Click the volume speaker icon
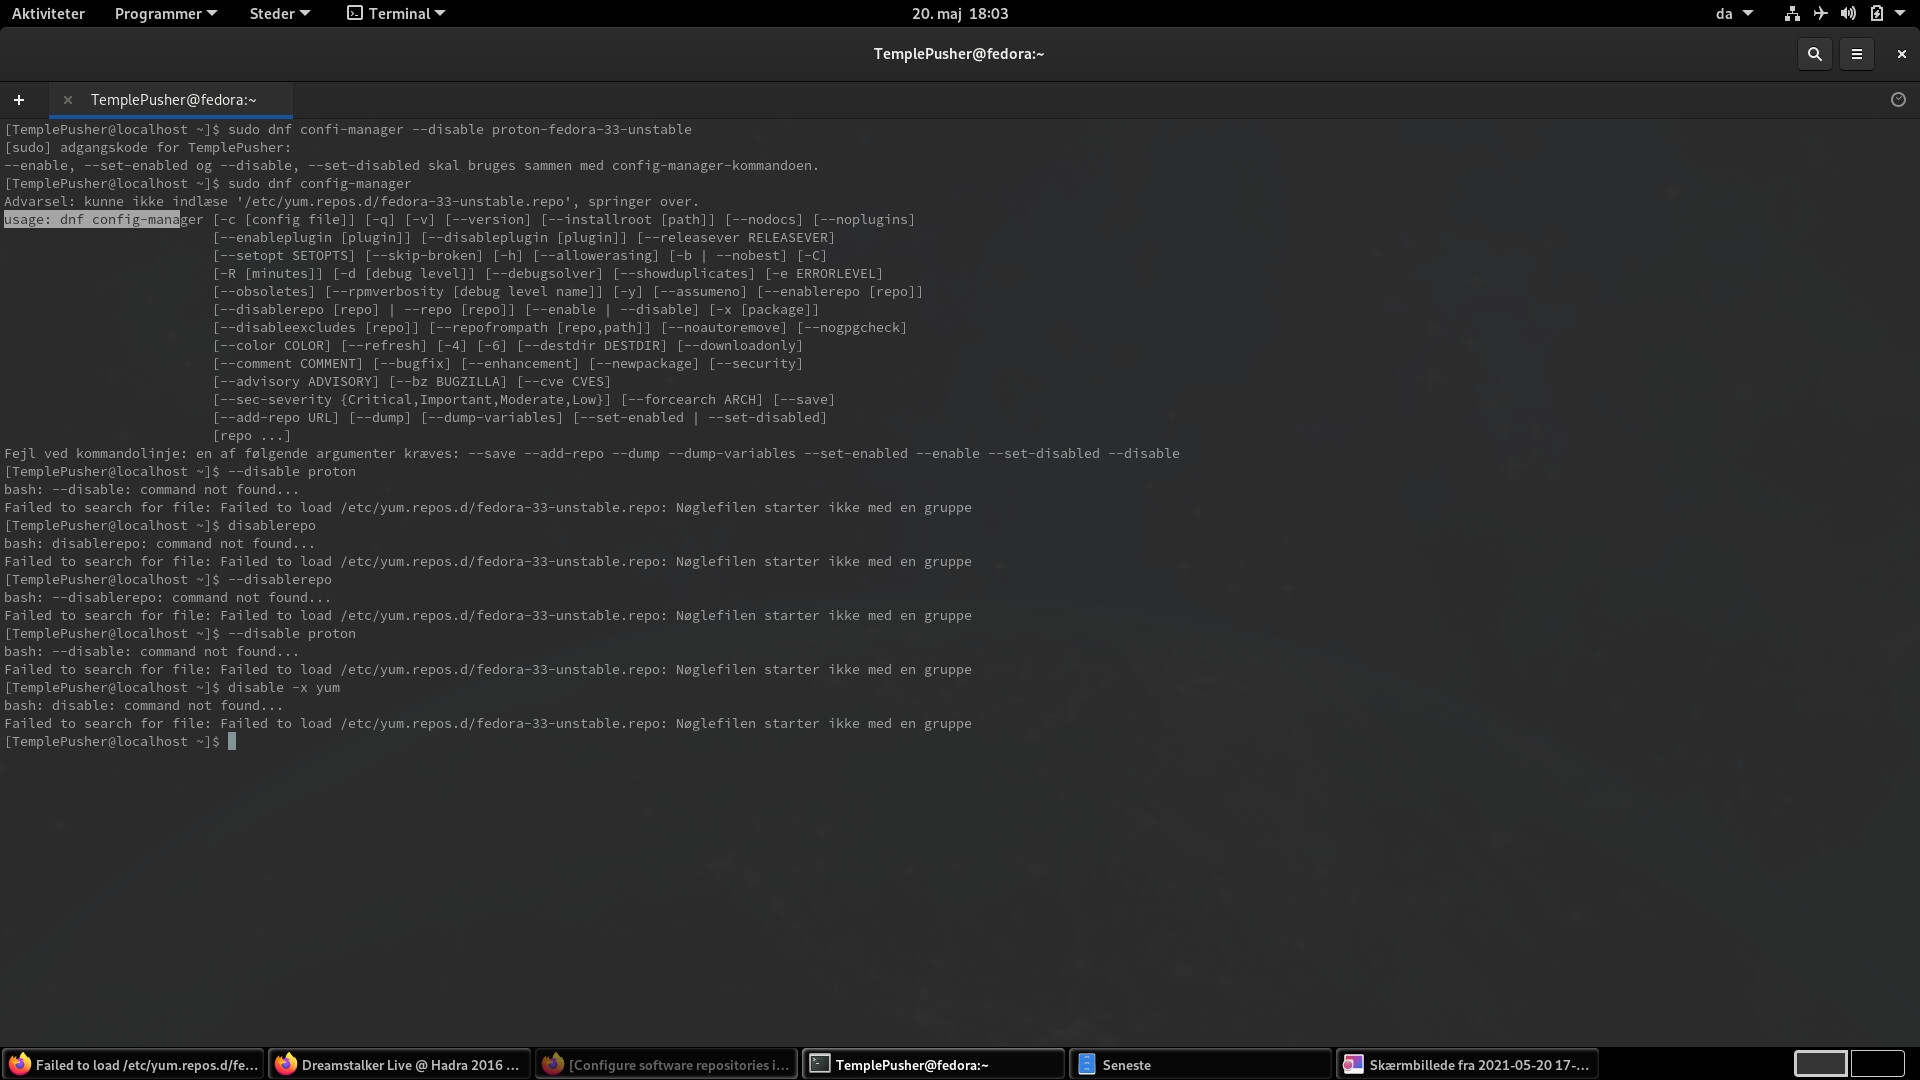Screen dimensions: 1920x1080 (x=1848, y=14)
